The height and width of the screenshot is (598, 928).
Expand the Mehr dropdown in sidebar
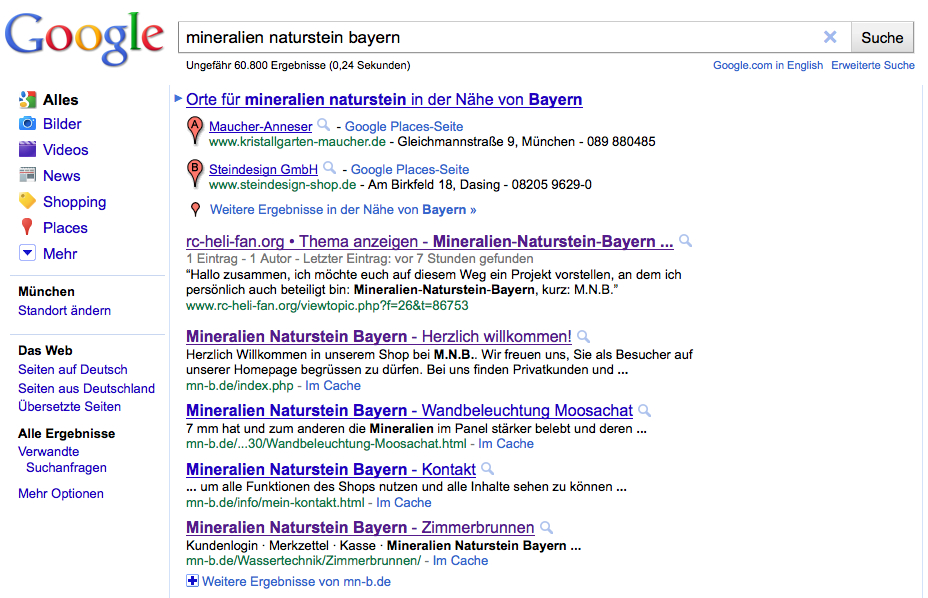27,254
